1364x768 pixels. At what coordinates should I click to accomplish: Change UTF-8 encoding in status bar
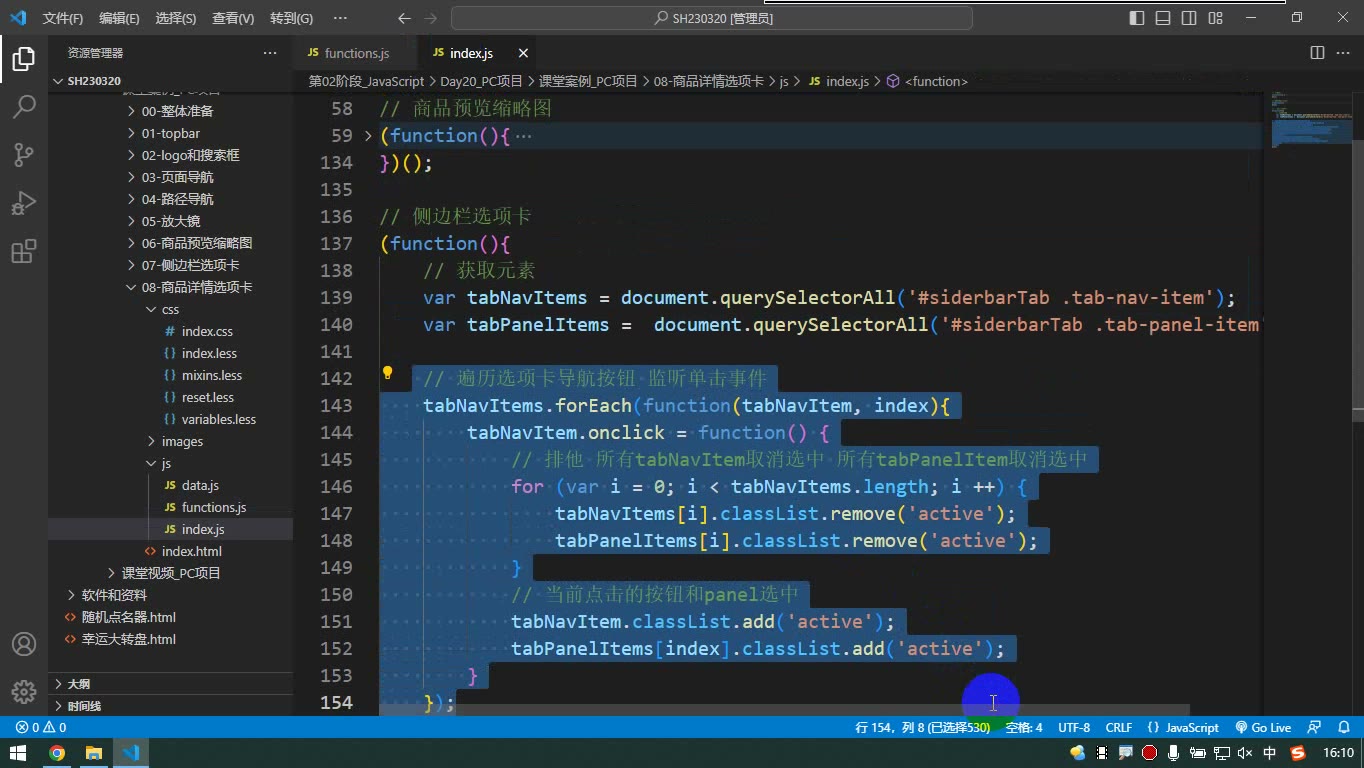coord(1074,728)
